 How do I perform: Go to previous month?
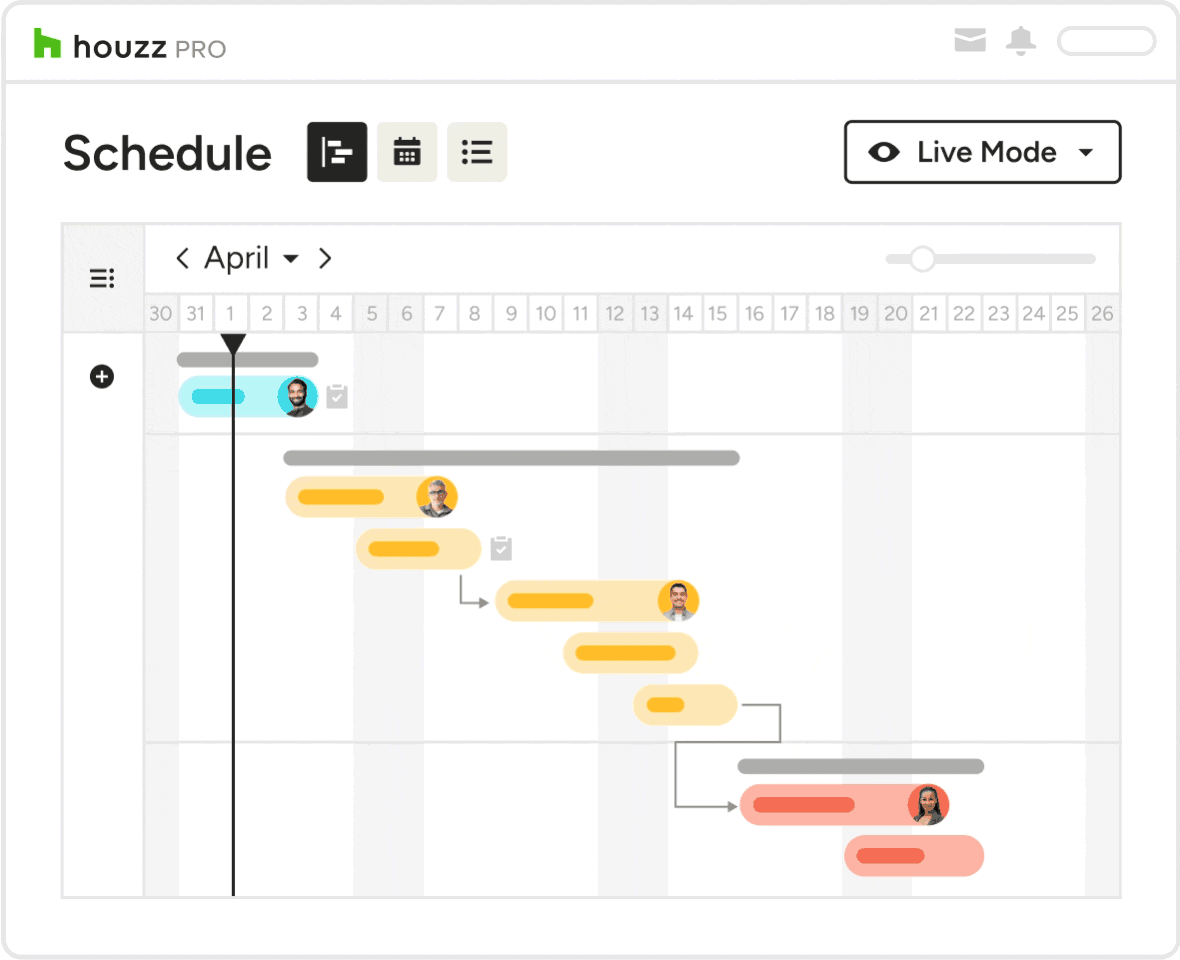pos(181,258)
